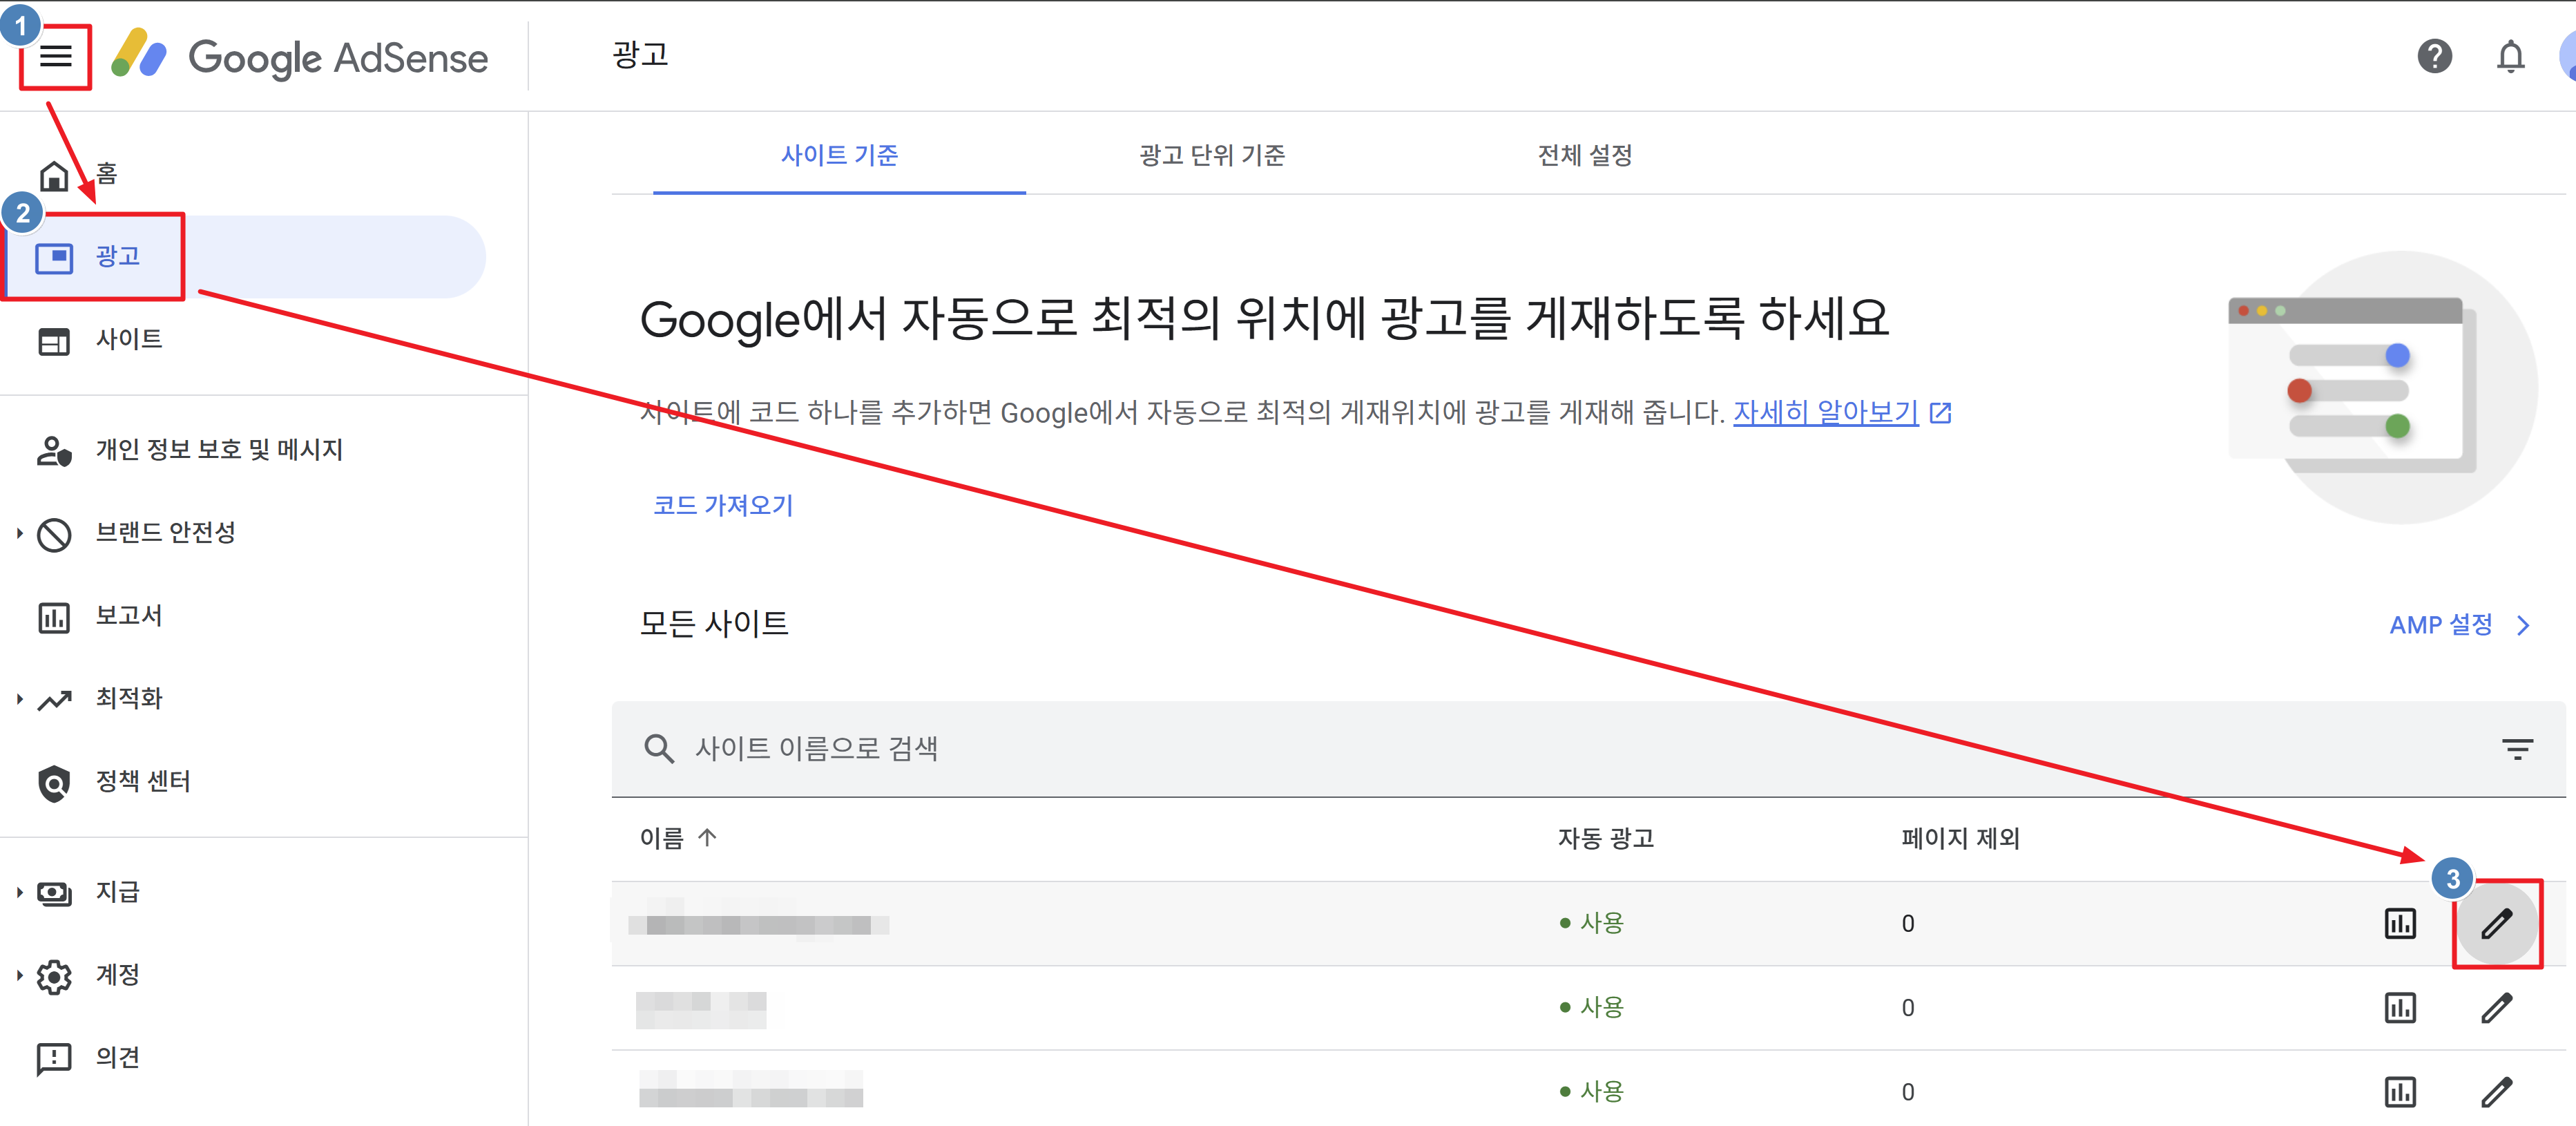Click the blurred third site name
This screenshot has width=2576, height=1126.
click(751, 1089)
